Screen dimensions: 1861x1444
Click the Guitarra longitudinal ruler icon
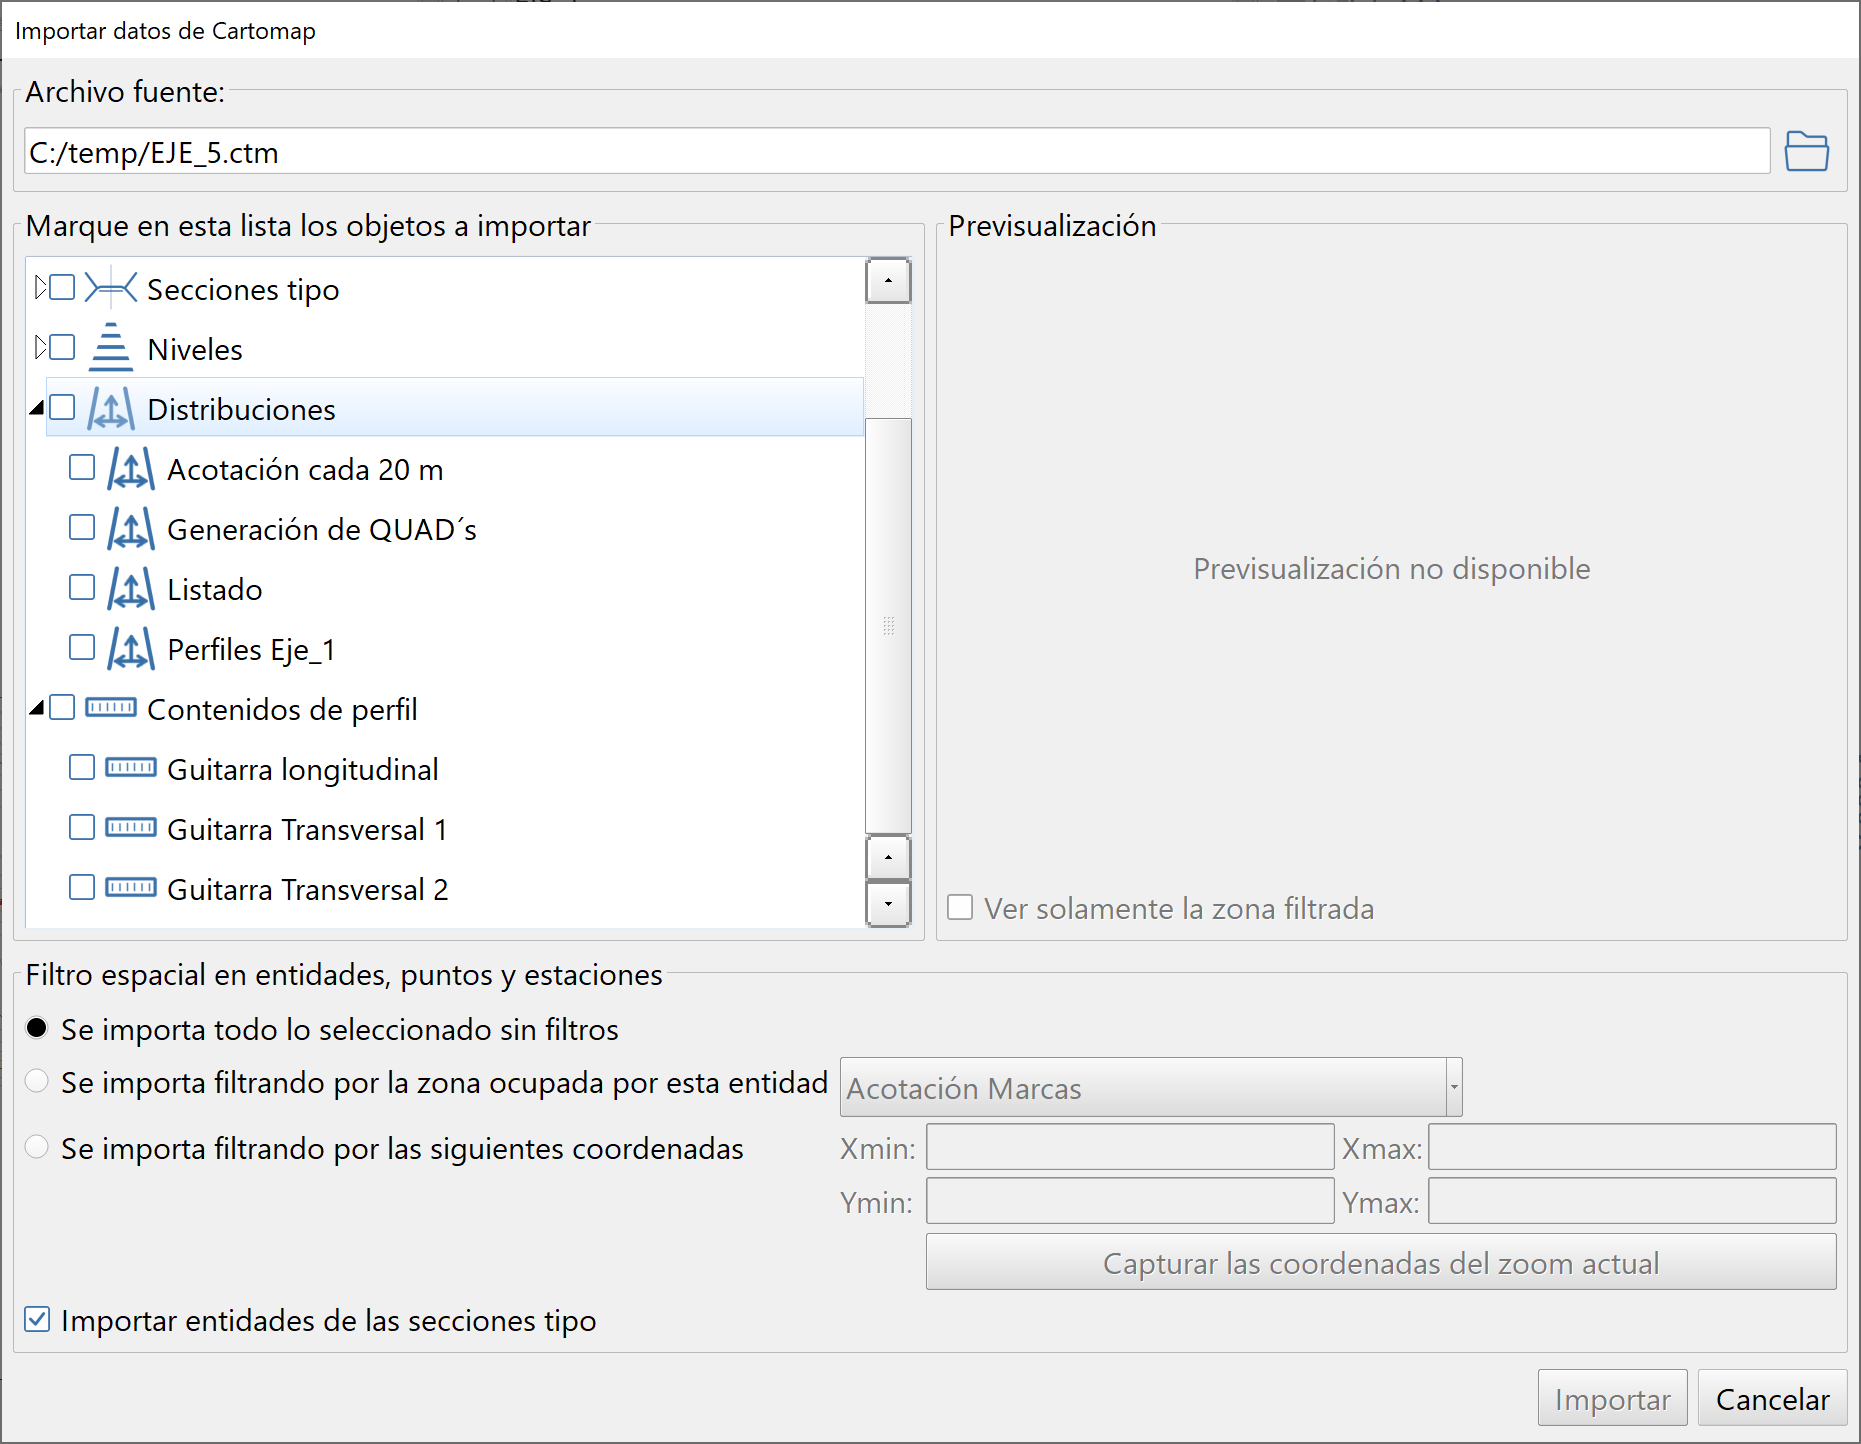coord(131,768)
